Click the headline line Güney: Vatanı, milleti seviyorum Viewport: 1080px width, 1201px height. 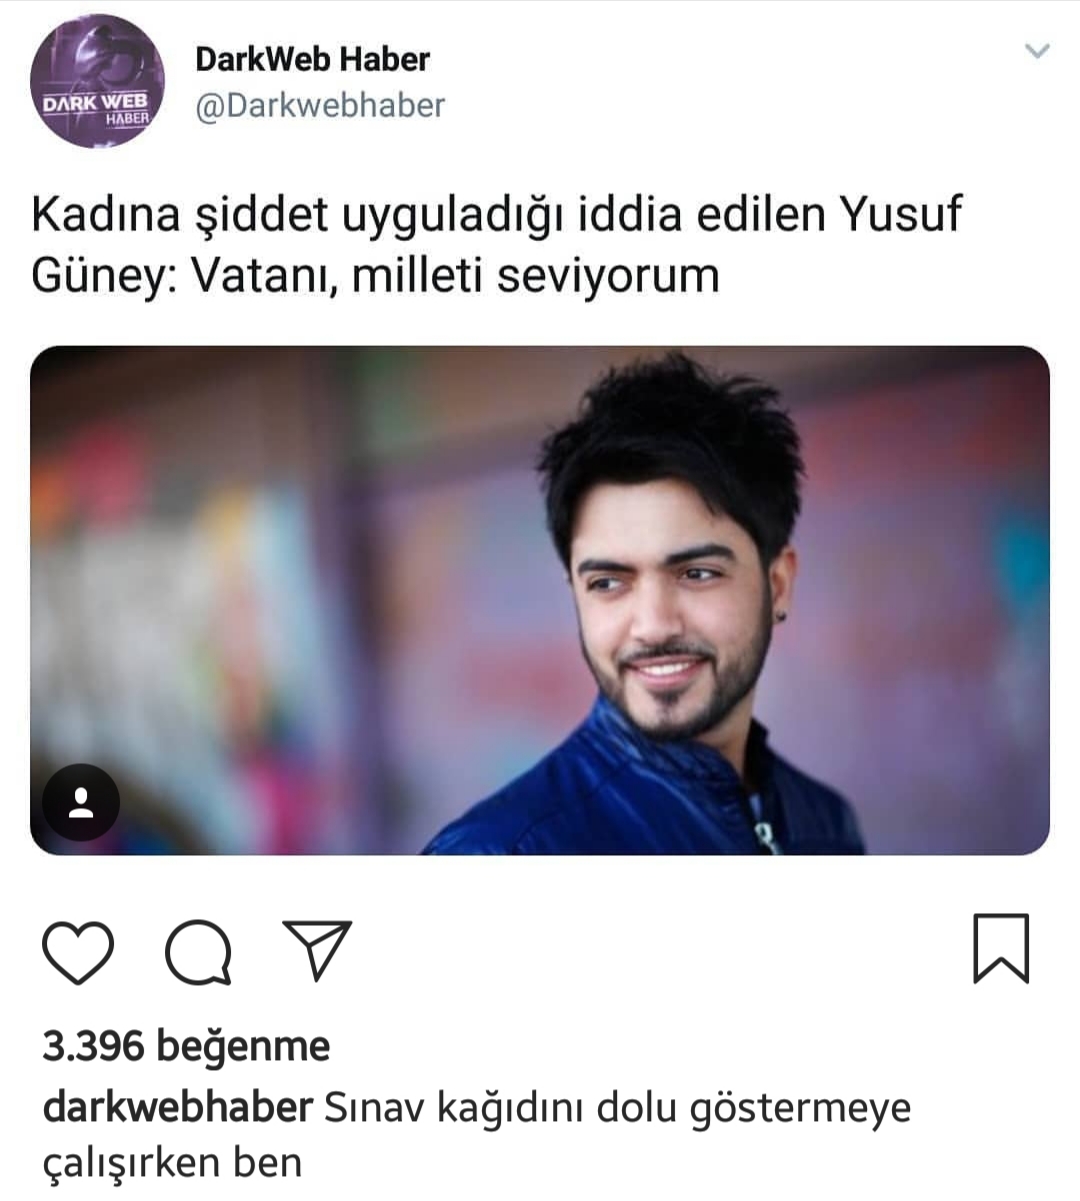click(375, 274)
